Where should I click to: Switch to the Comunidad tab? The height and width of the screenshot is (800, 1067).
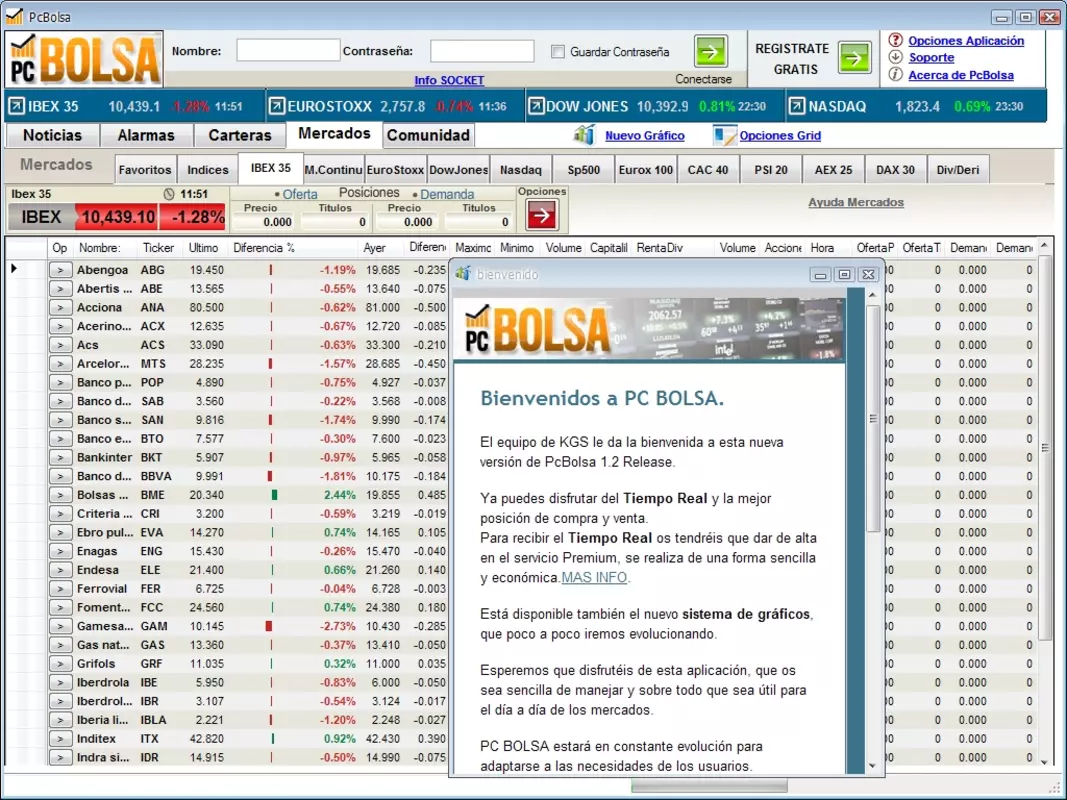point(429,135)
